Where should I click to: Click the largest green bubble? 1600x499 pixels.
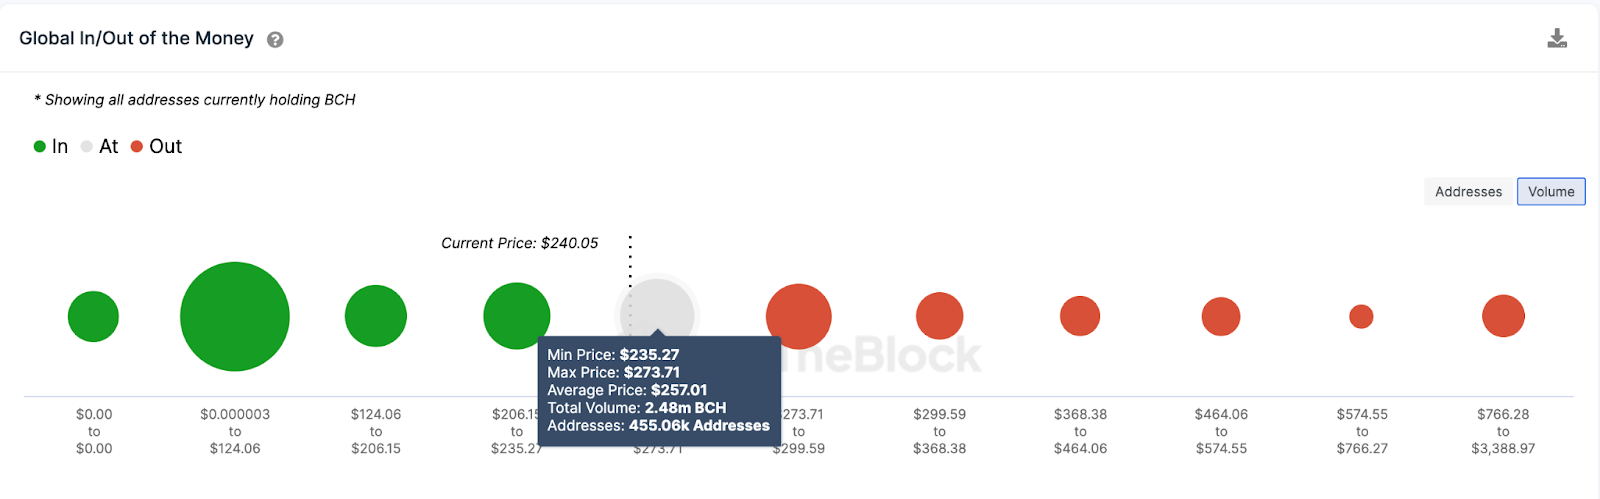(x=235, y=317)
